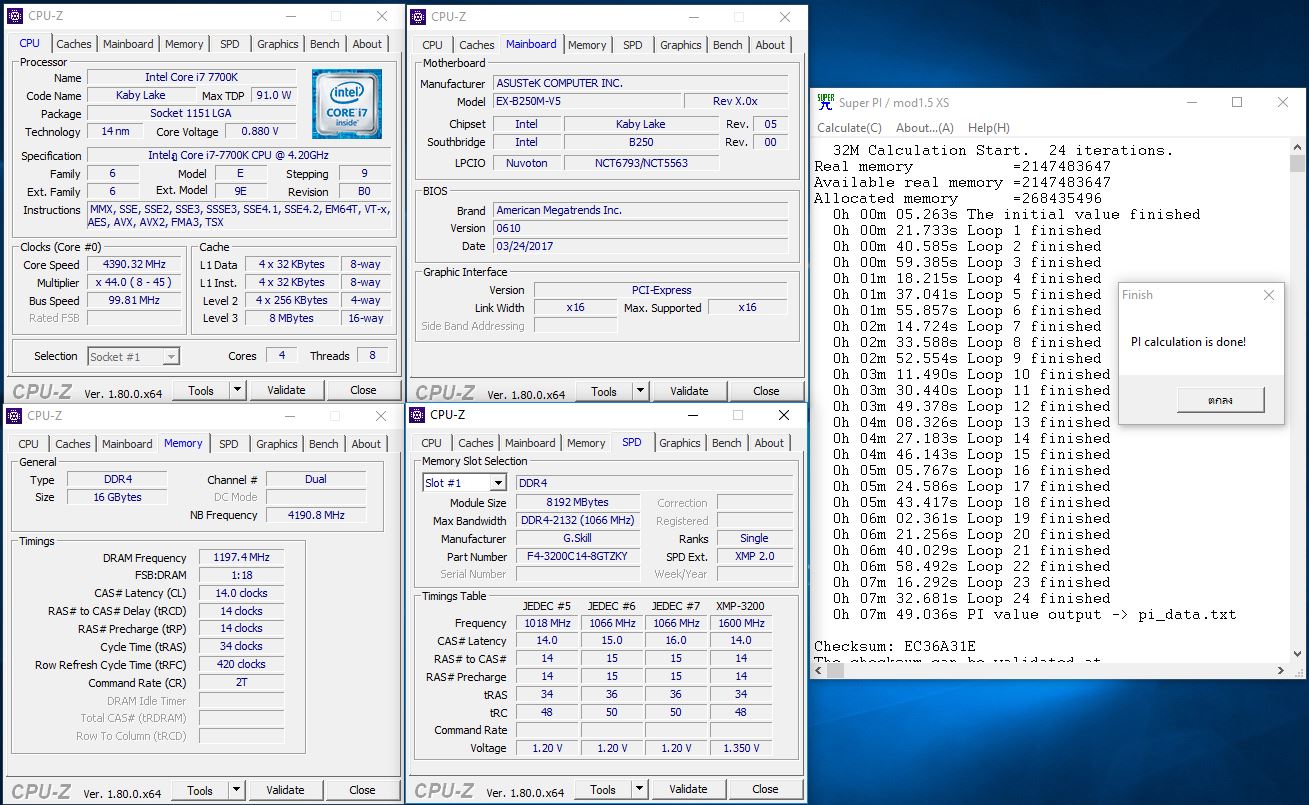Open the Help(H) menu in Super PI
This screenshot has height=805, width=1309.
click(988, 128)
